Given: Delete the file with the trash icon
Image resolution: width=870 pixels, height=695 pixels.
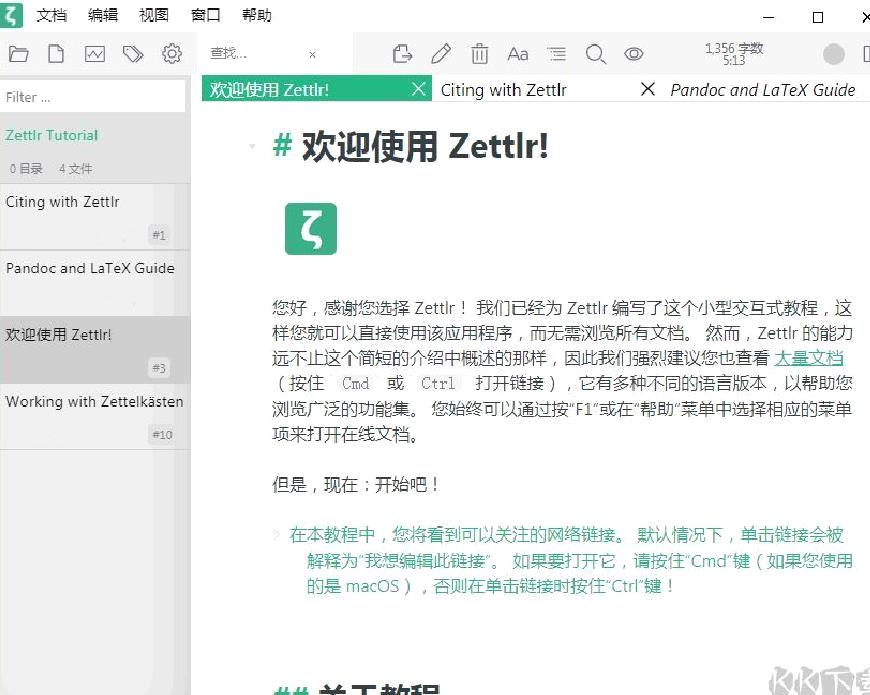Looking at the screenshot, I should click(479, 54).
